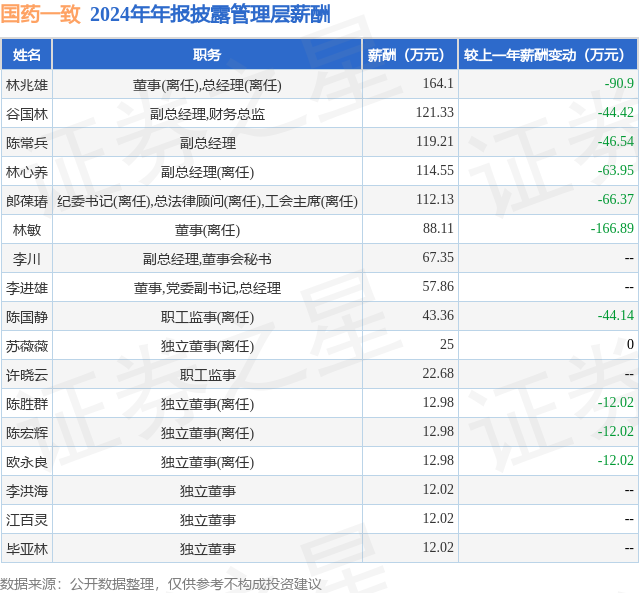
Task: Click 许晓云's position 职工监事
Action: click(207, 375)
